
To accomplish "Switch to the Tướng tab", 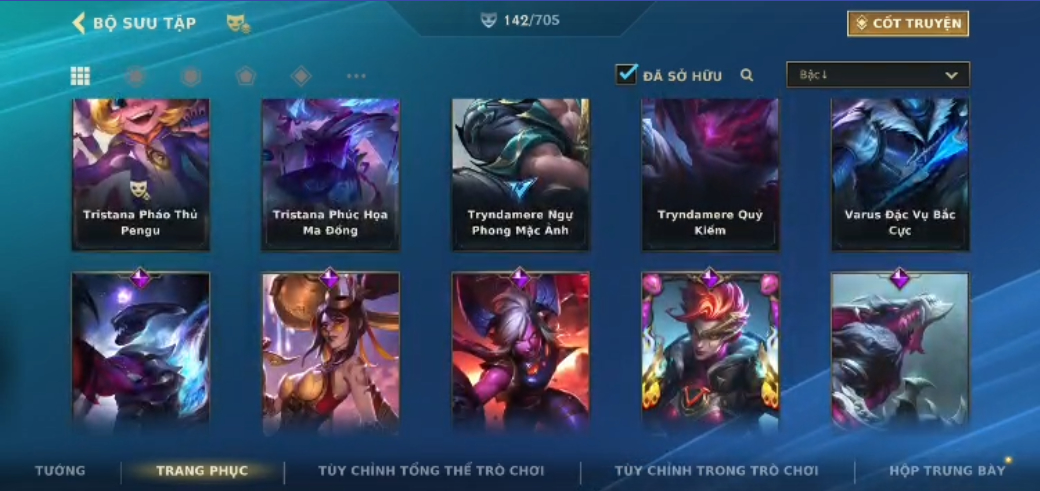I will click(x=60, y=471).
